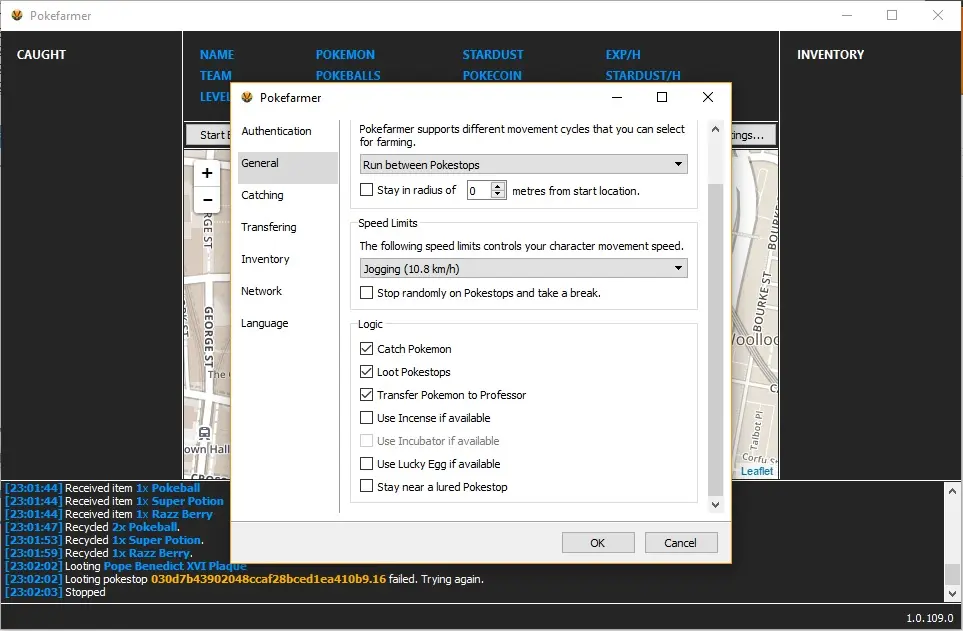Toggle Stay near a lured Pokestop

point(366,487)
